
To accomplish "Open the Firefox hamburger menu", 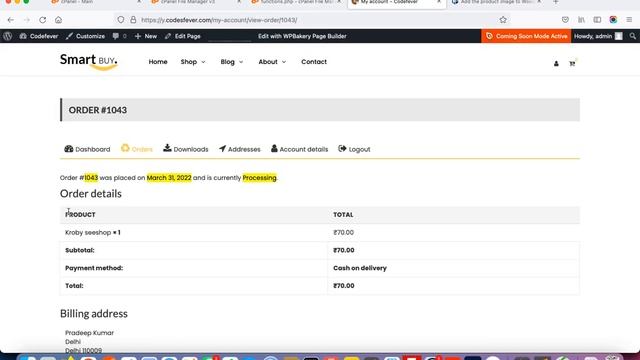I will pos(629,20).
